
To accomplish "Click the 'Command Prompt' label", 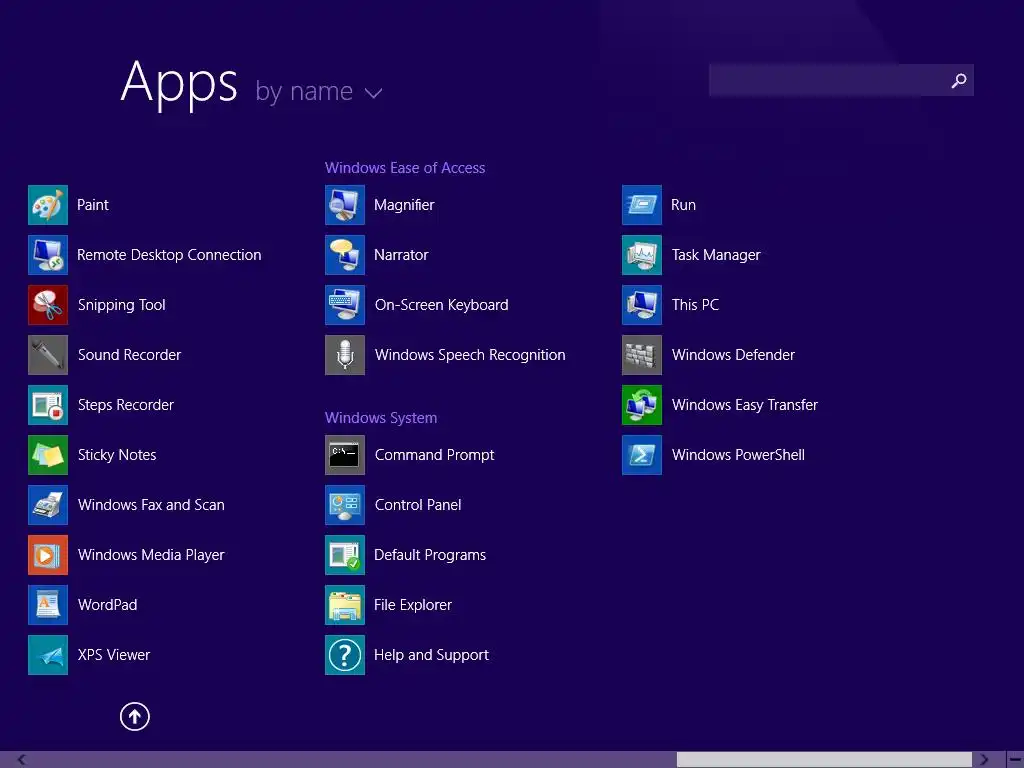I will click(434, 455).
